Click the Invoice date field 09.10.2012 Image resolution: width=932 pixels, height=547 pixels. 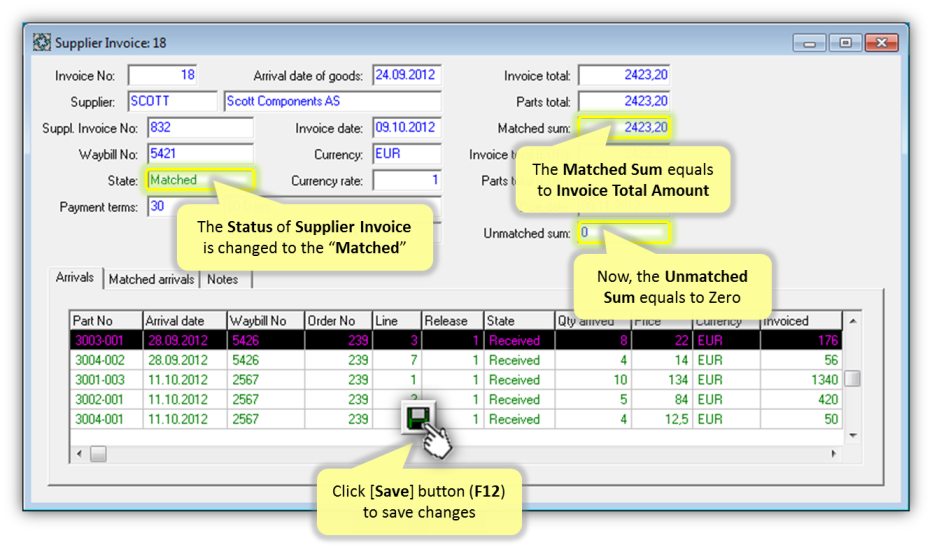click(406, 128)
